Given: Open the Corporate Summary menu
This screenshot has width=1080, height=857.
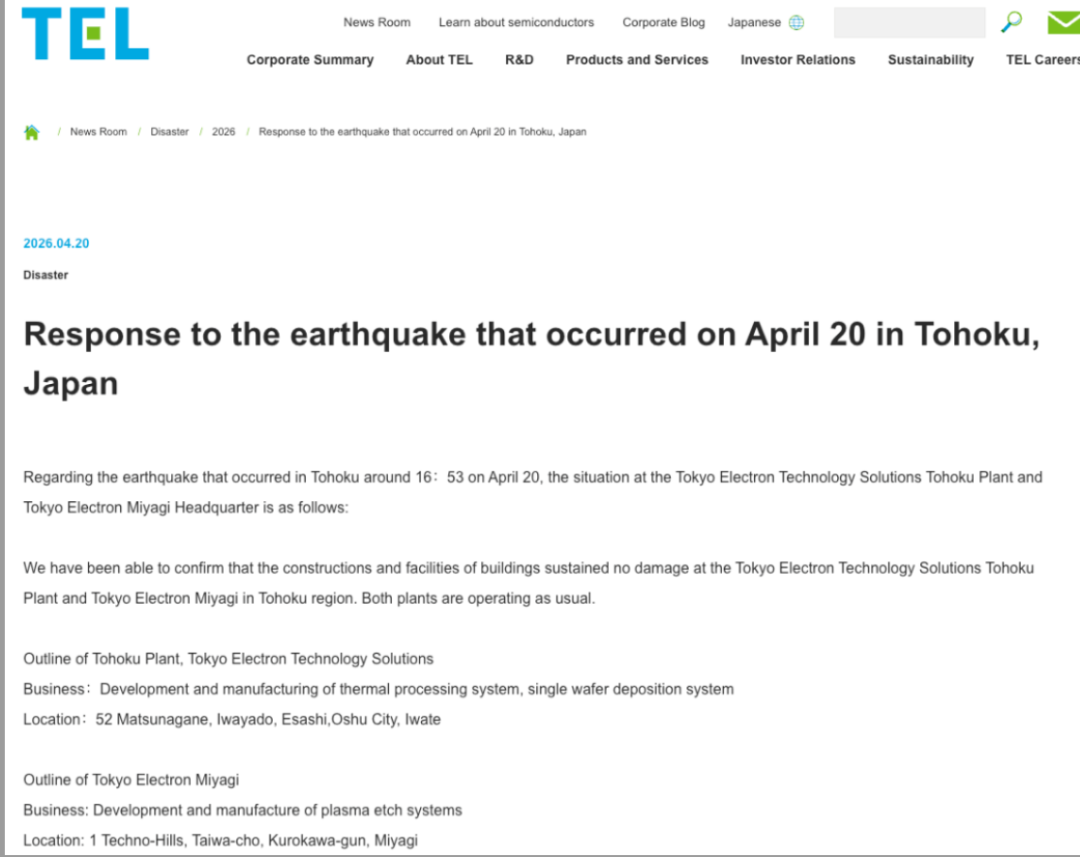Looking at the screenshot, I should pos(310,60).
